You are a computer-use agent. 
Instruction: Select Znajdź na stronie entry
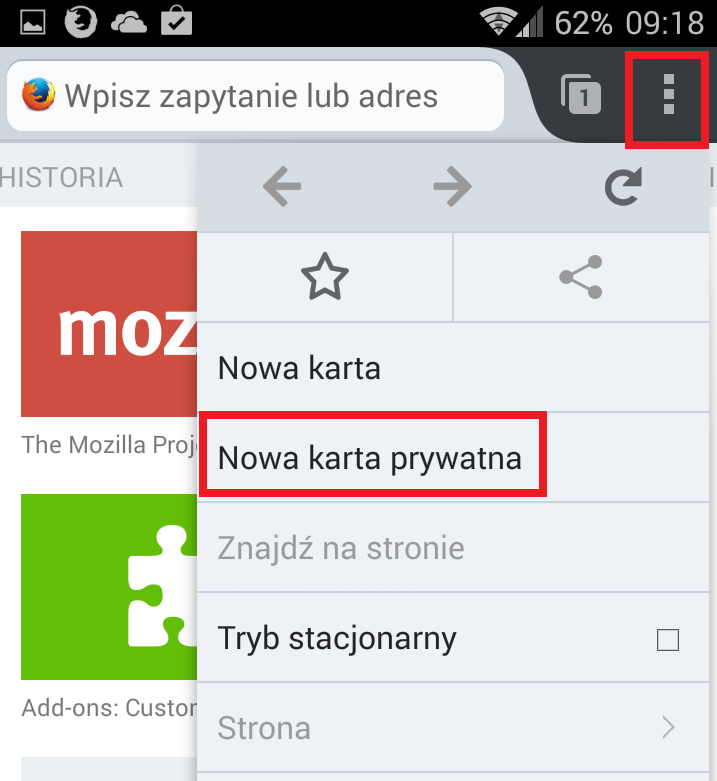click(x=453, y=548)
